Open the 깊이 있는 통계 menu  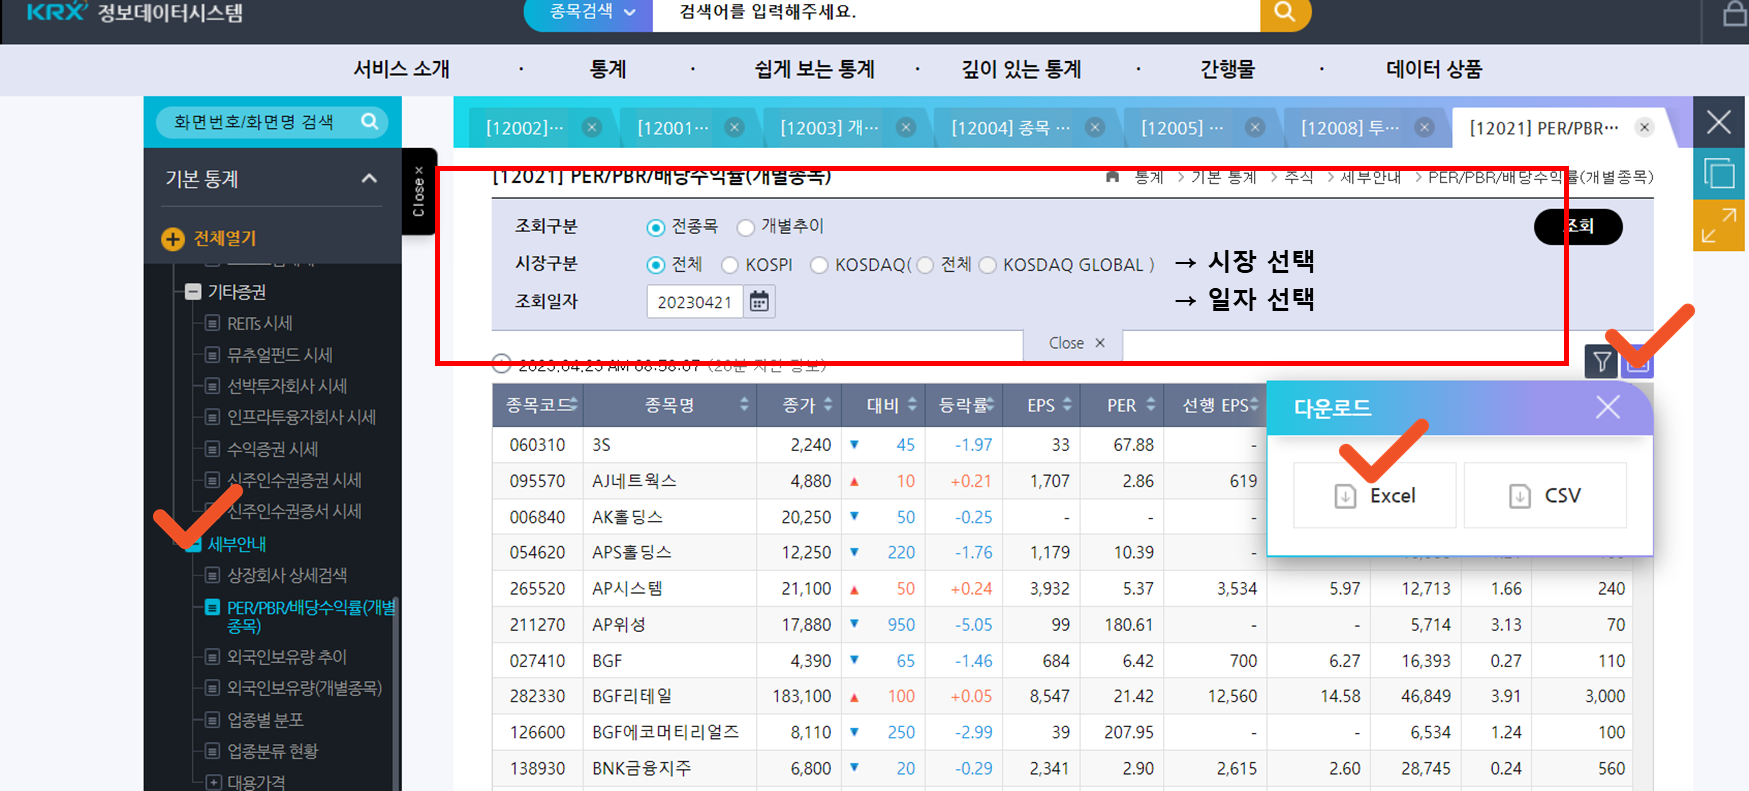1022,69
